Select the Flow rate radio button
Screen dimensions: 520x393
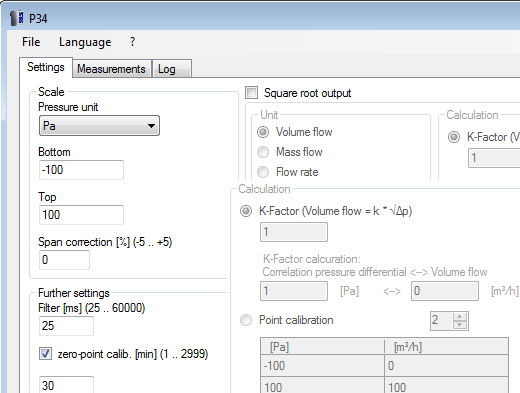263,172
